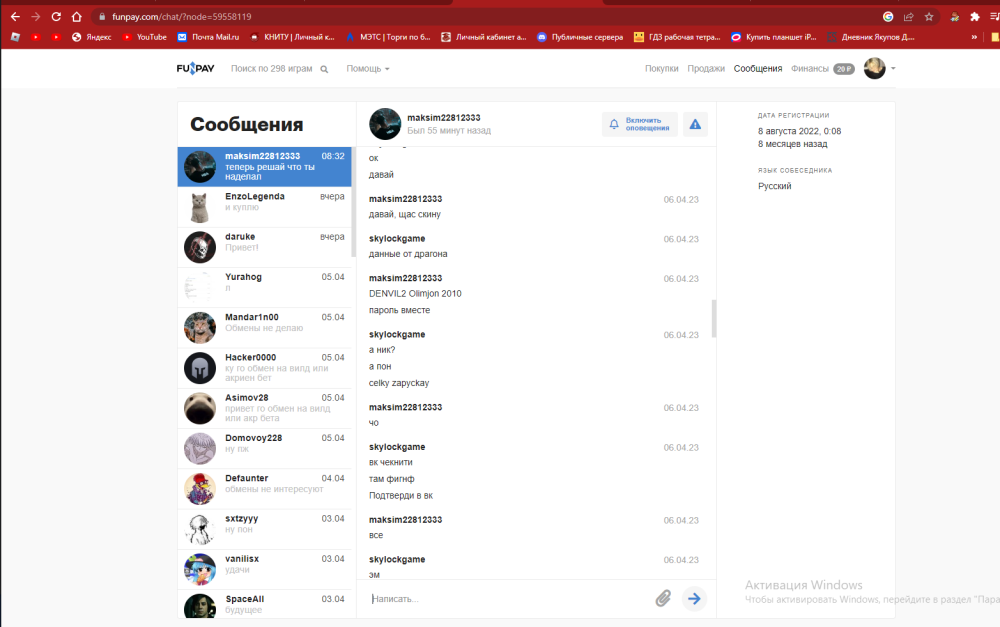
Task: Select the Hacker0000 conversation
Action: 264,367
